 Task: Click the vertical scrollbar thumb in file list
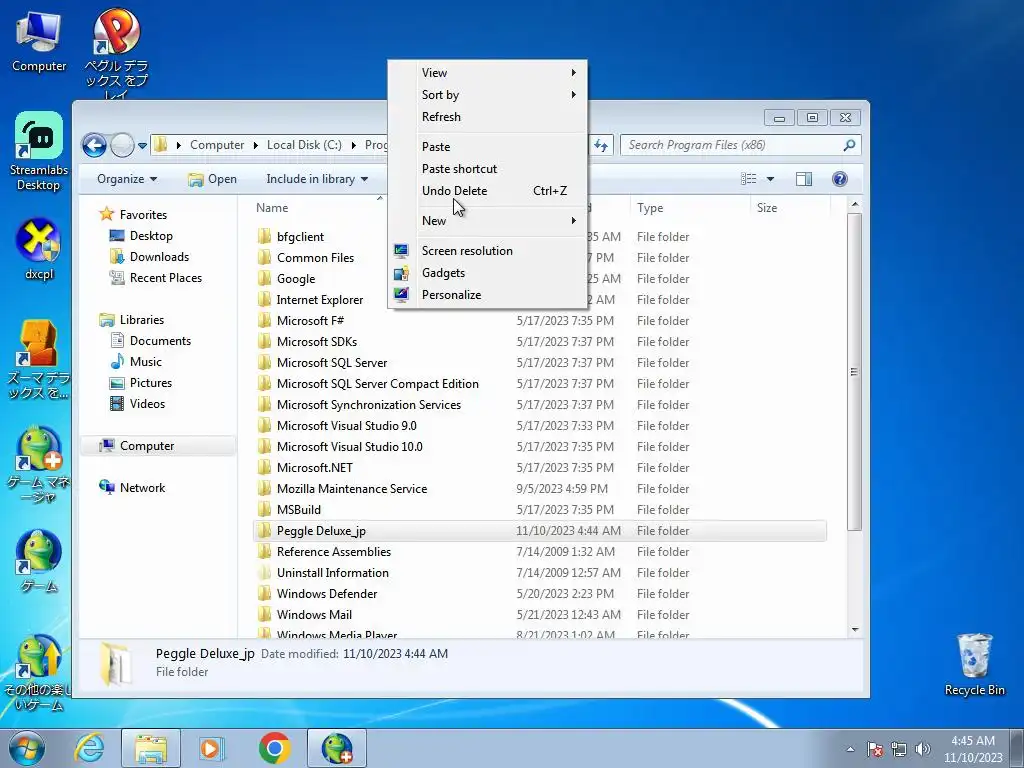tap(854, 372)
